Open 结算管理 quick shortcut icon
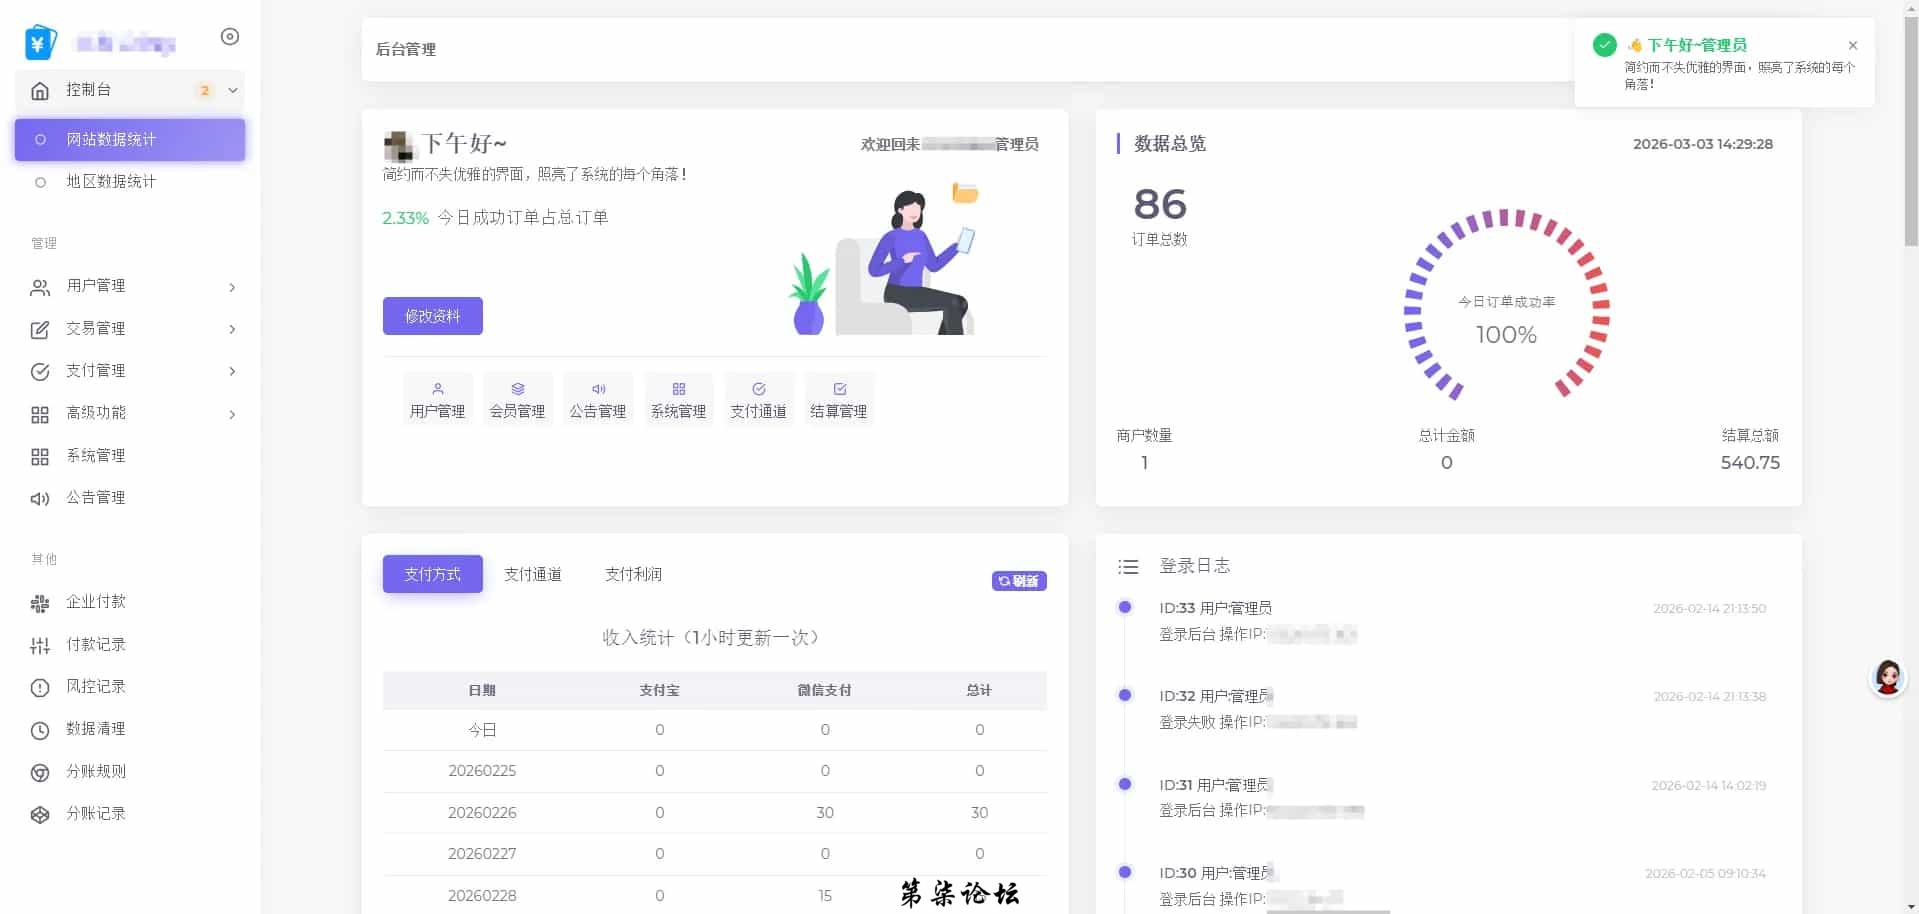This screenshot has width=1919, height=914. (839, 390)
